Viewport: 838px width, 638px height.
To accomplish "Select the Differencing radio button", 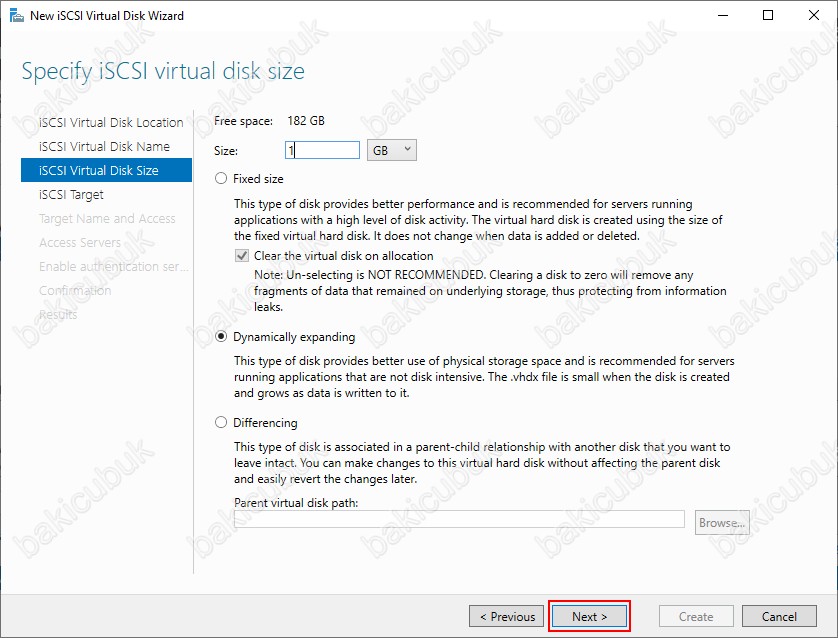I will point(221,423).
